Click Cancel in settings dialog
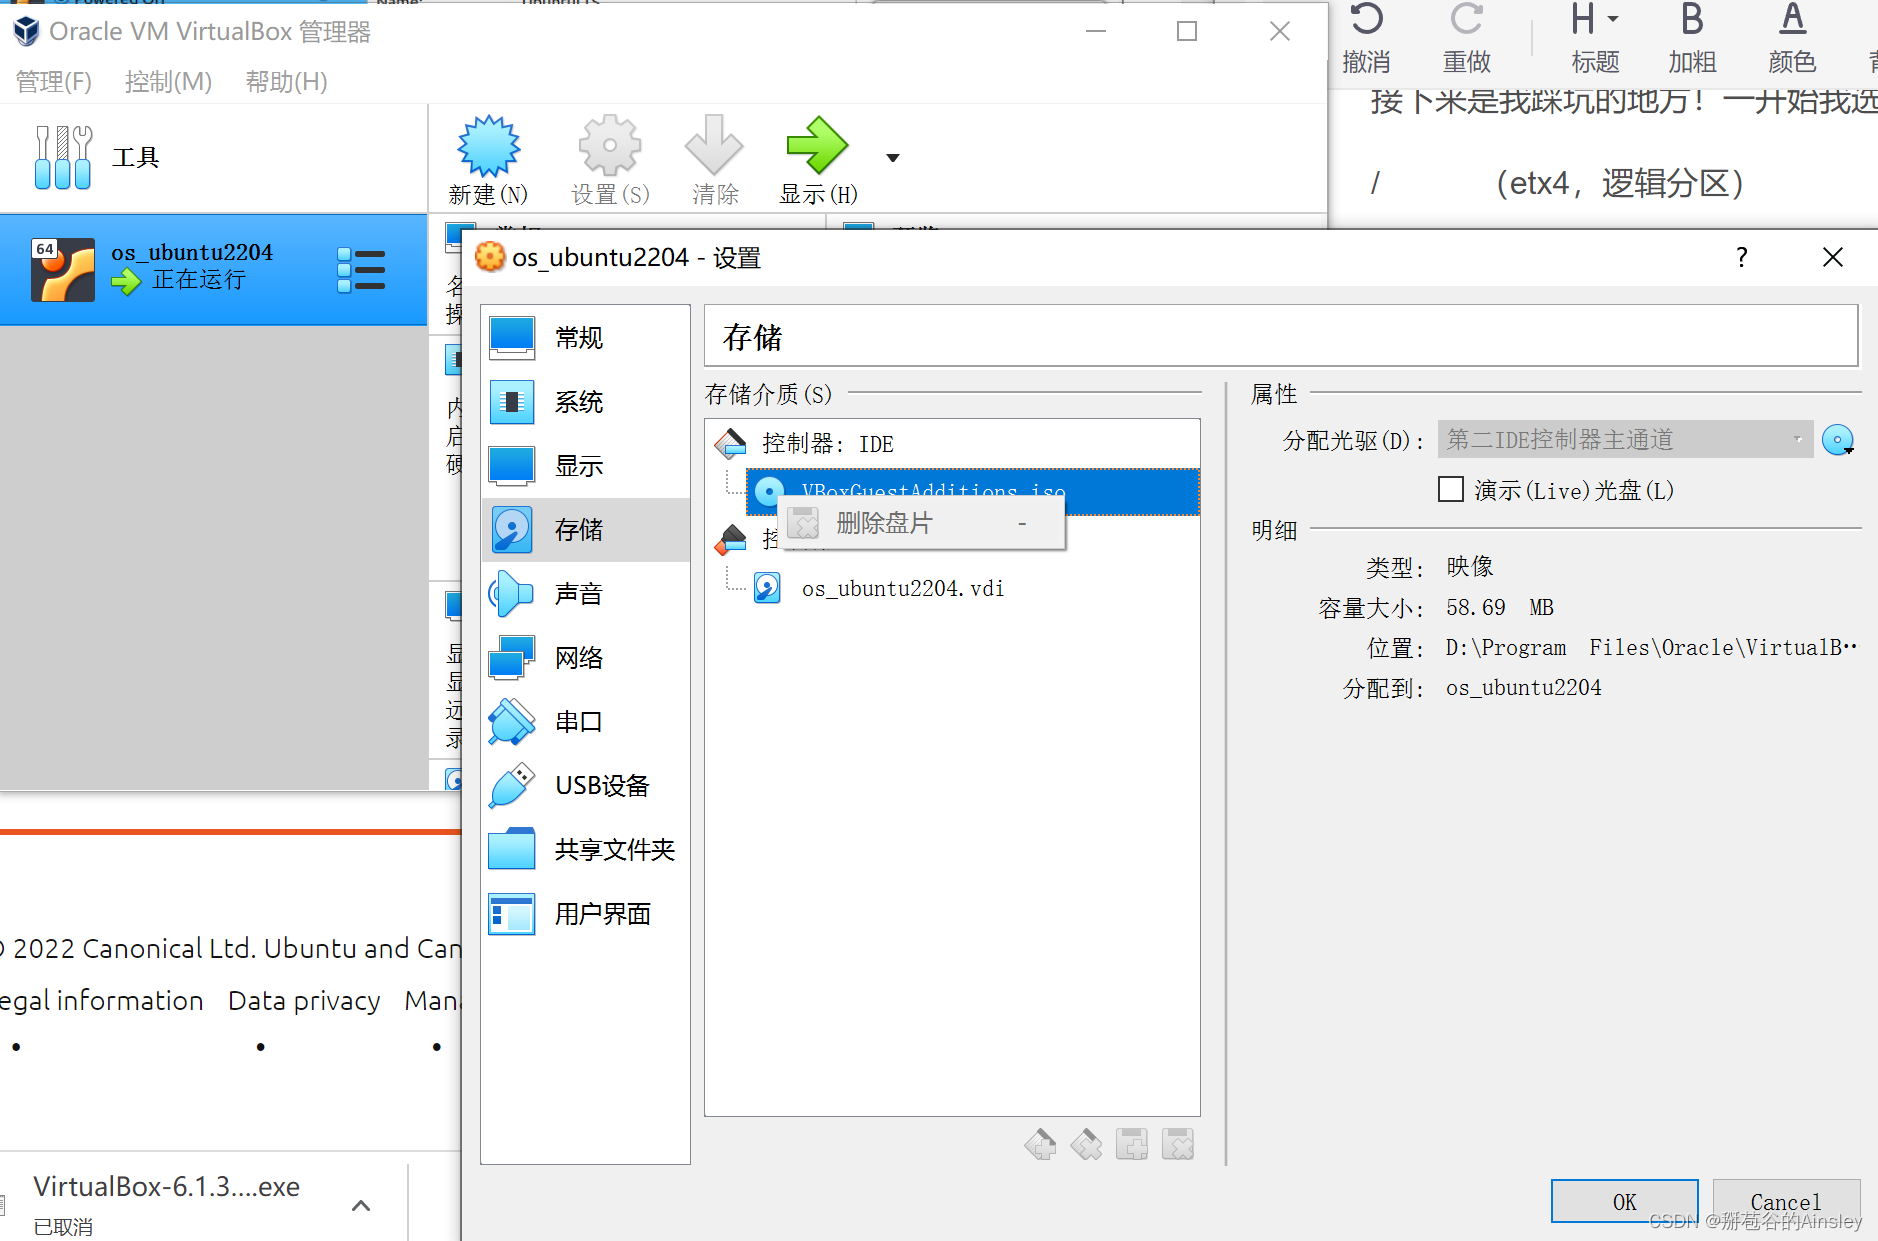The image size is (1878, 1241). click(1786, 1201)
